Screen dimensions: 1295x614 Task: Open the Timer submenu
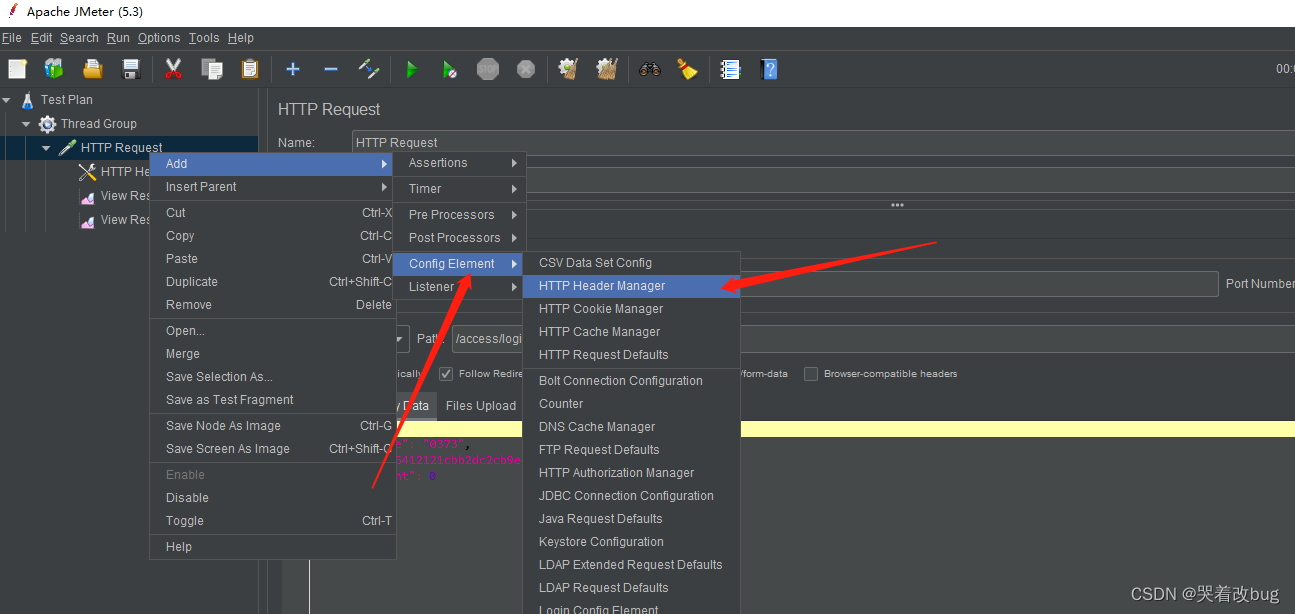tap(460, 189)
